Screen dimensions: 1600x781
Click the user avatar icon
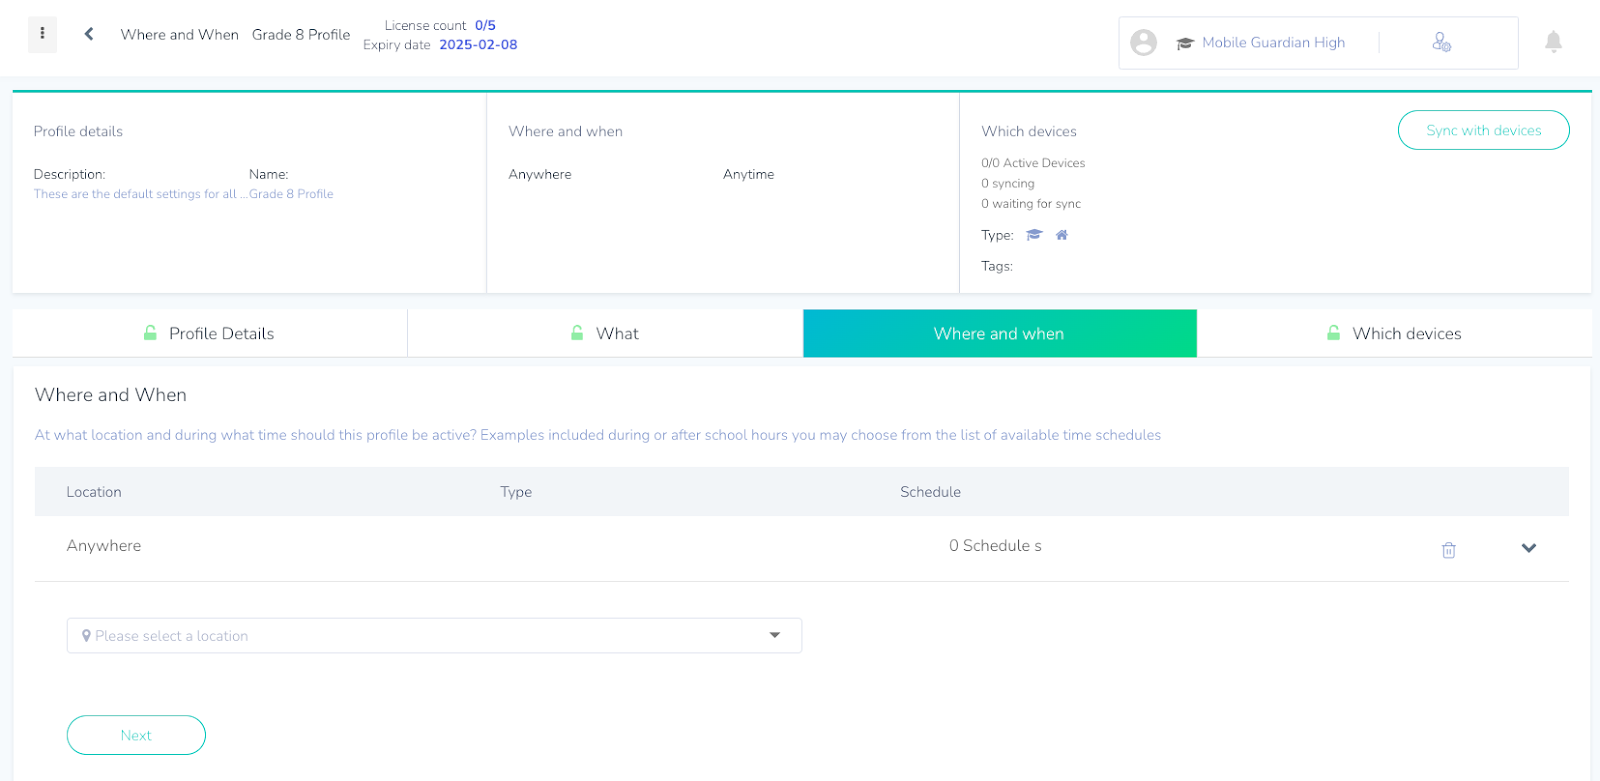(x=1143, y=42)
